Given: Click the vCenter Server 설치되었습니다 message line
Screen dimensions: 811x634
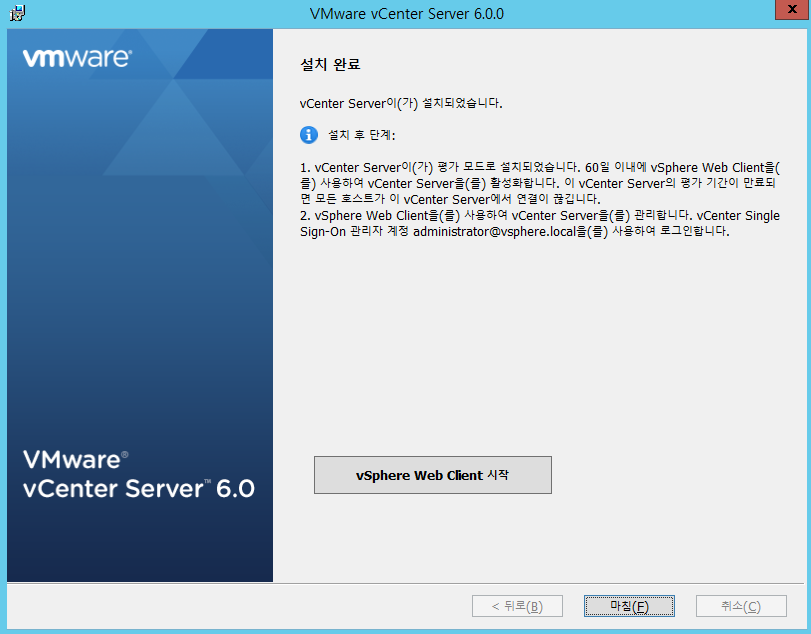Looking at the screenshot, I should [x=401, y=103].
